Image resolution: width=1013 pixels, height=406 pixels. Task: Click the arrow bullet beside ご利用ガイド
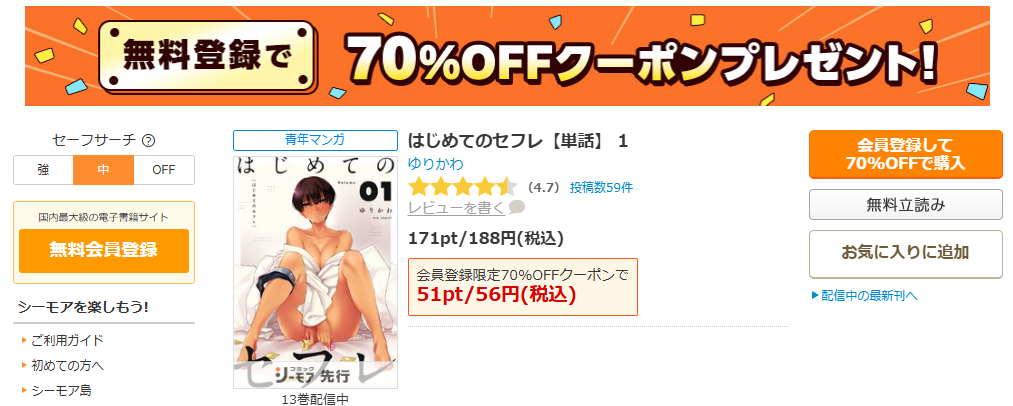[24, 340]
